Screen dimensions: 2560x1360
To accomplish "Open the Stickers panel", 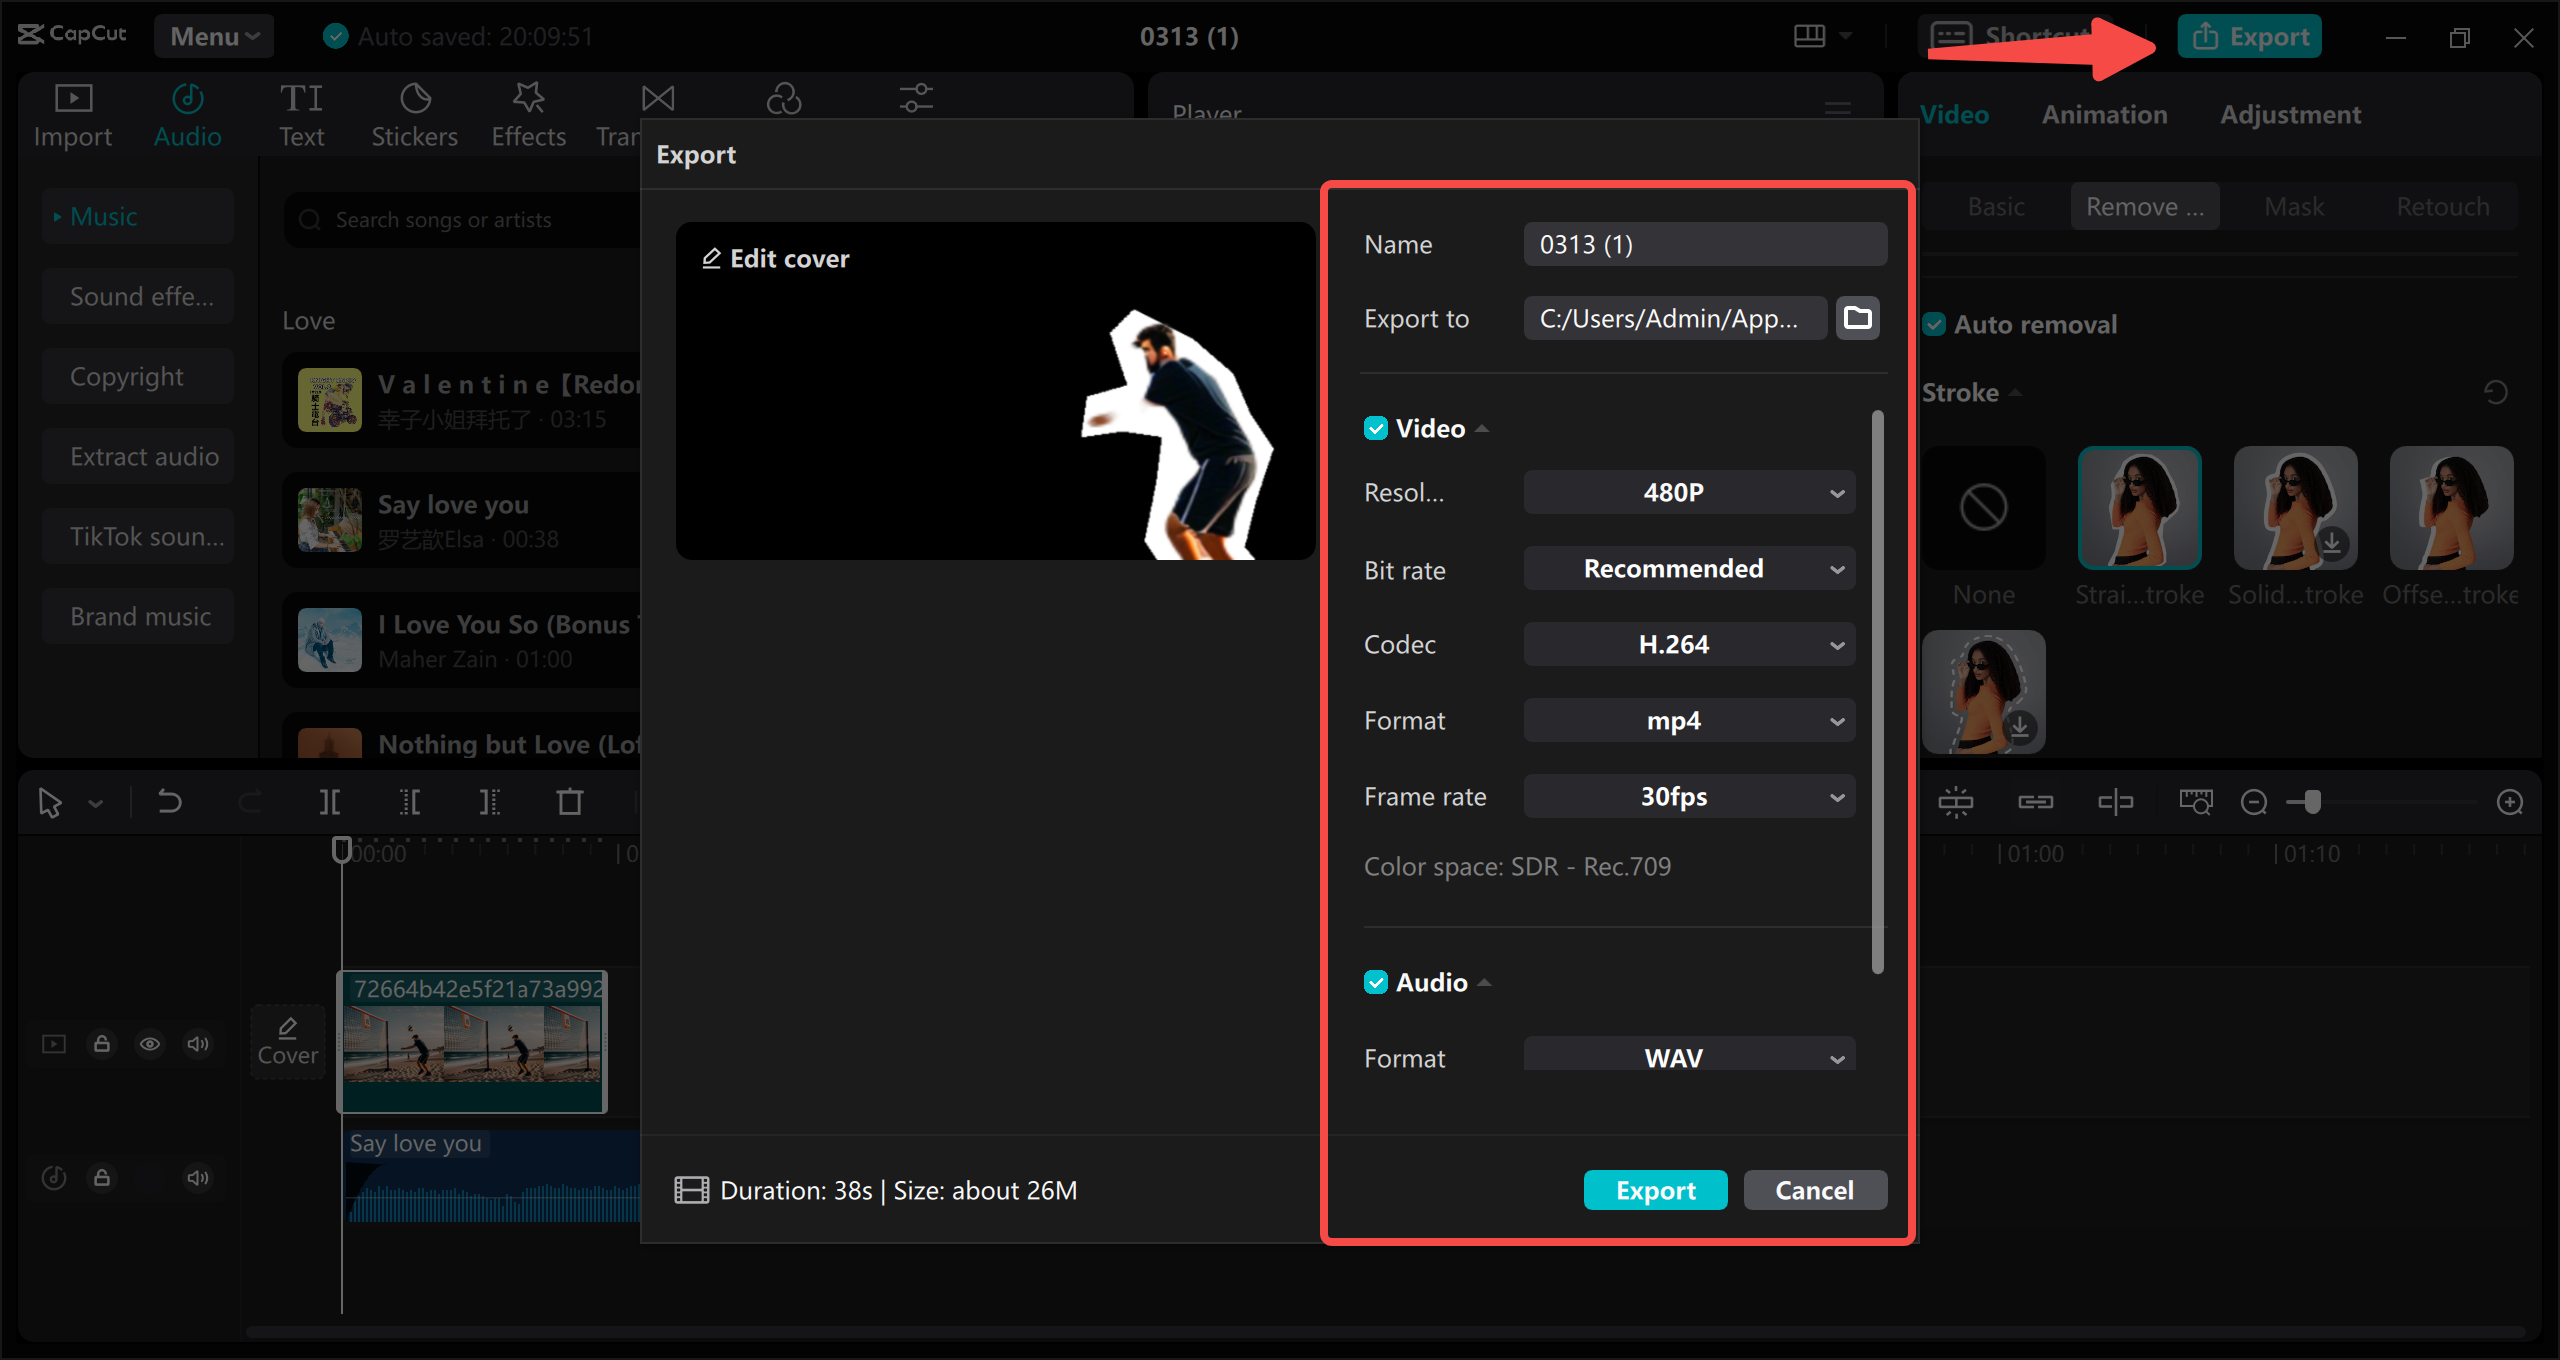I will (x=414, y=112).
